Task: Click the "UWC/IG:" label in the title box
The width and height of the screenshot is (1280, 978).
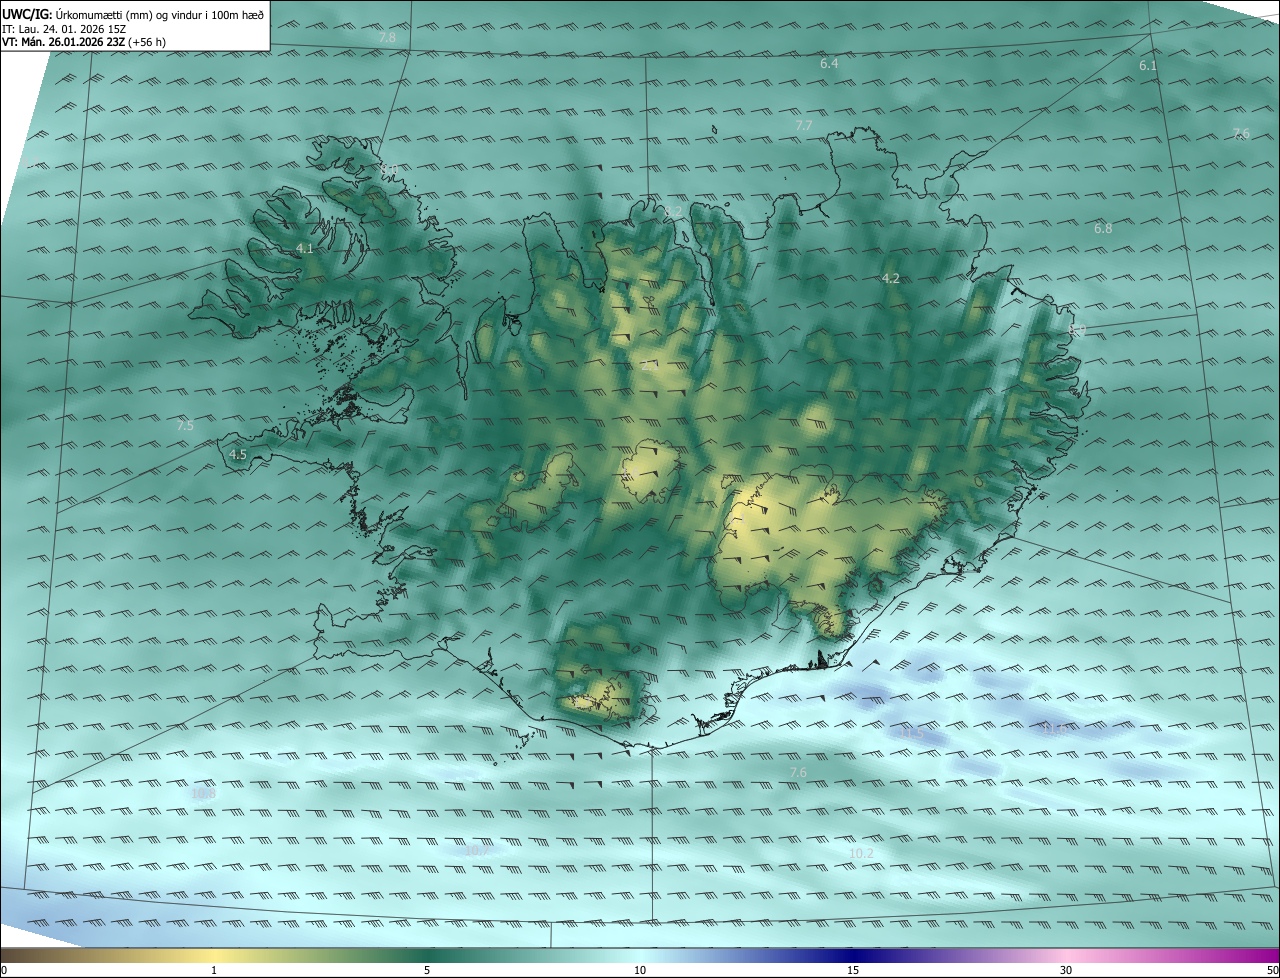Action: pos(27,14)
